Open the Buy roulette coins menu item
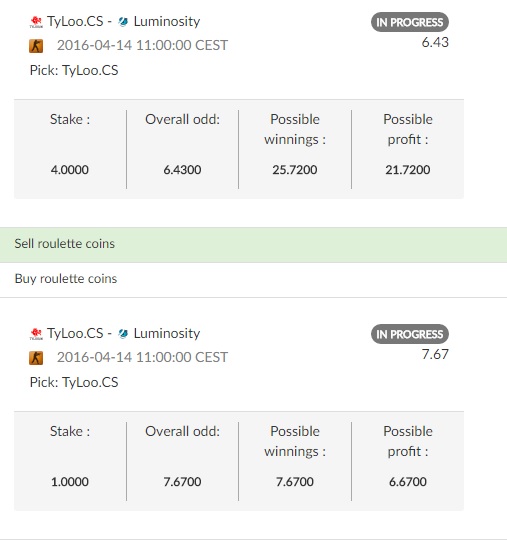507x546 pixels. pos(254,280)
